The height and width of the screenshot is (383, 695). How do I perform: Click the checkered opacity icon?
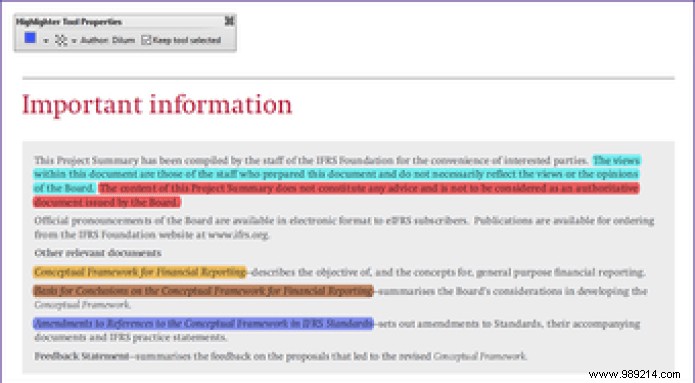click(61, 40)
